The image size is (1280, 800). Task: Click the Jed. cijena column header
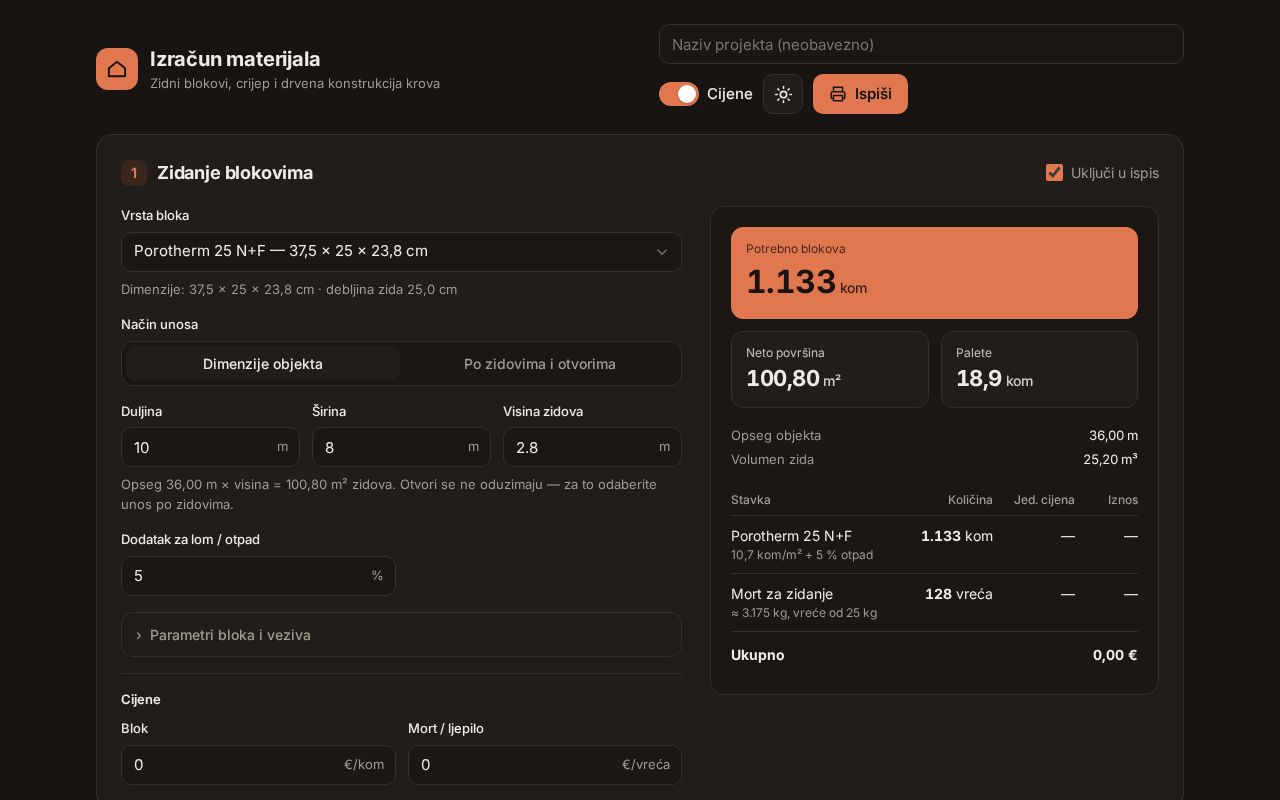point(1044,500)
